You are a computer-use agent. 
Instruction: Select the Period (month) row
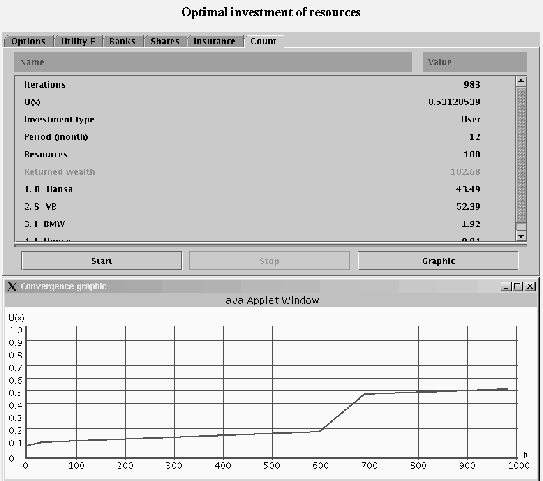265,137
